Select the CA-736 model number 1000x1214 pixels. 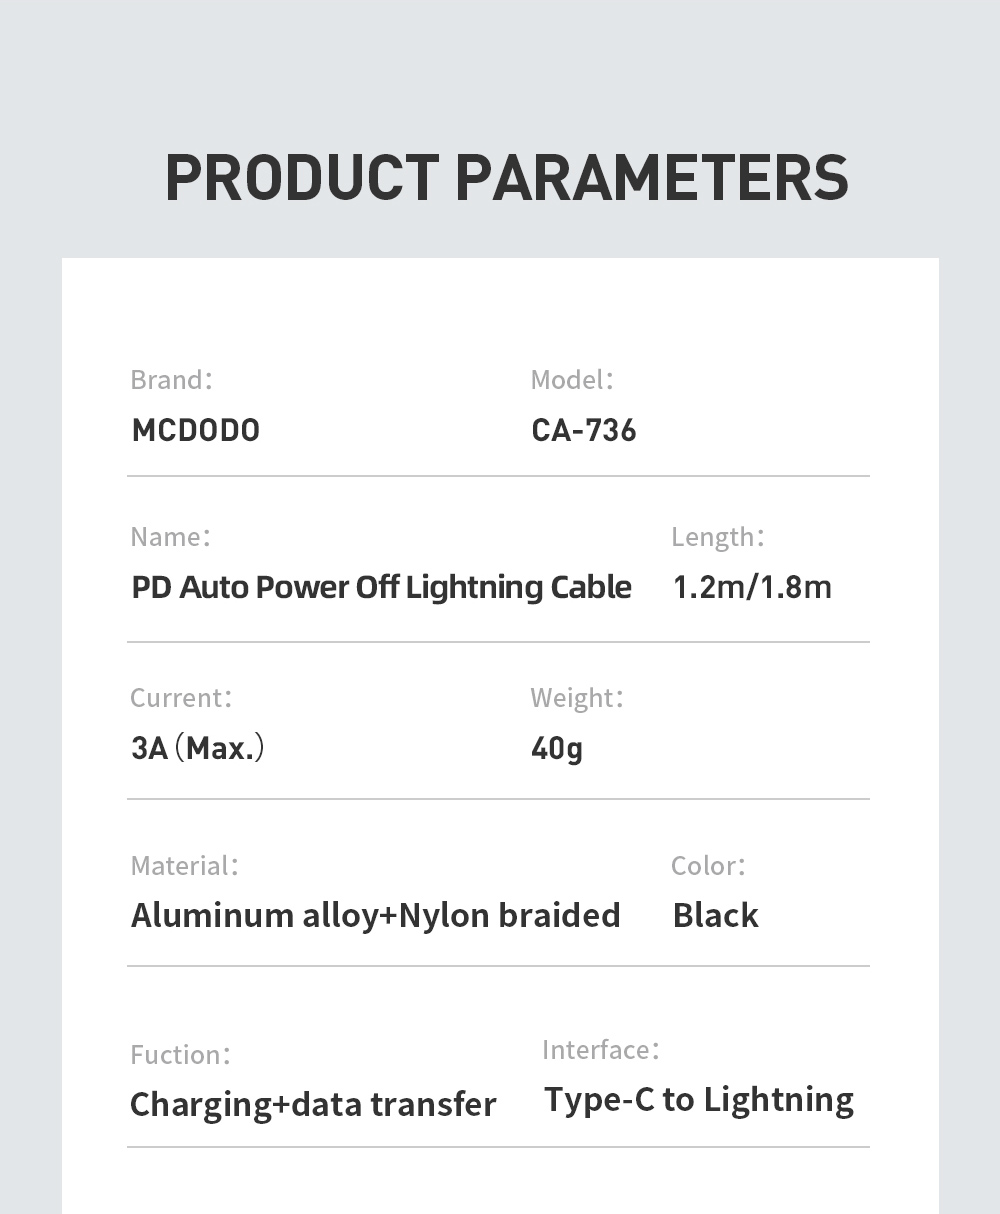(x=584, y=430)
